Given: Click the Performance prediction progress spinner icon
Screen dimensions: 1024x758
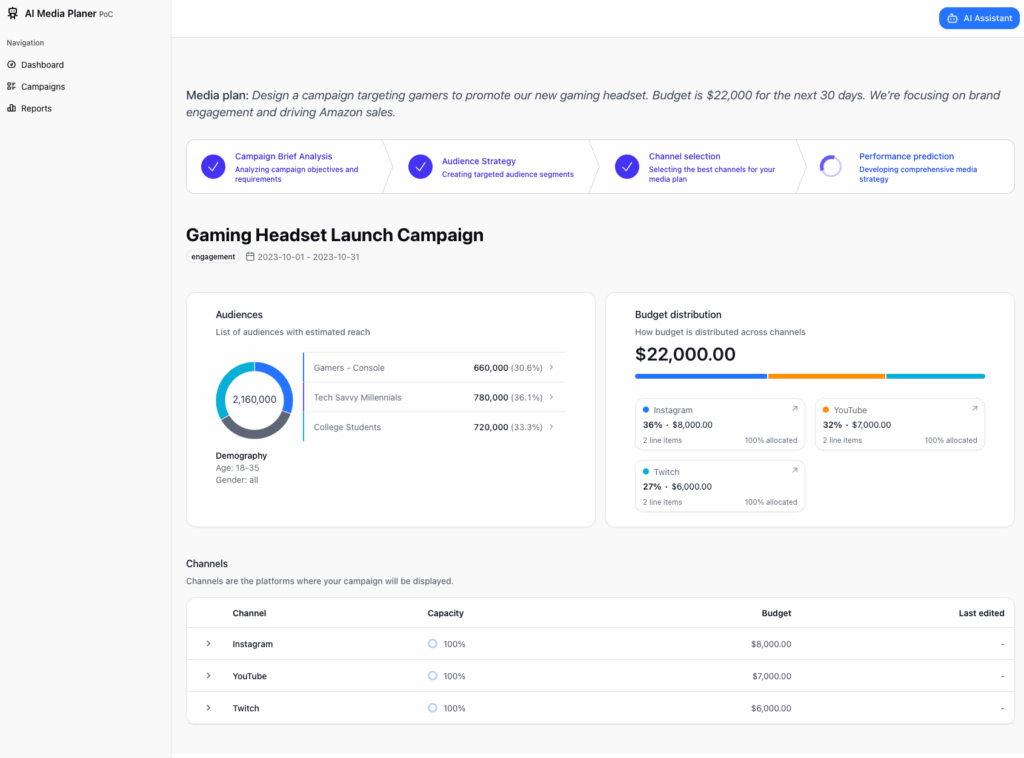Looking at the screenshot, I should [831, 167].
